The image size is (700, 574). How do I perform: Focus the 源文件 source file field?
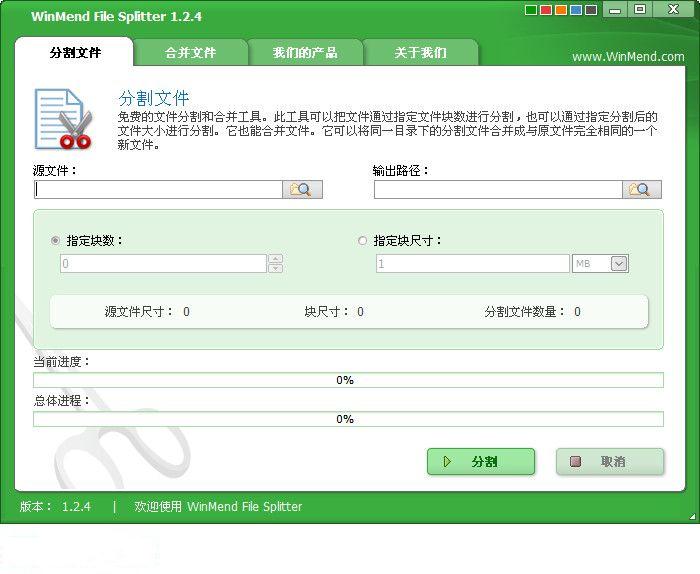(158, 190)
